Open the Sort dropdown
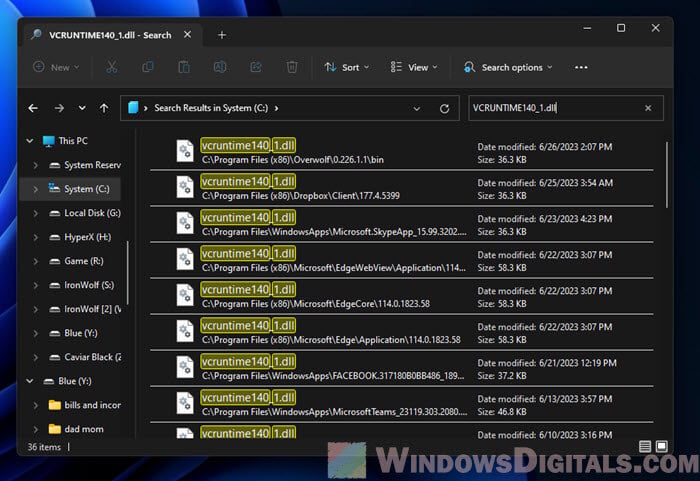Screen dimensions: 700x481 pyautogui.click(x=347, y=67)
